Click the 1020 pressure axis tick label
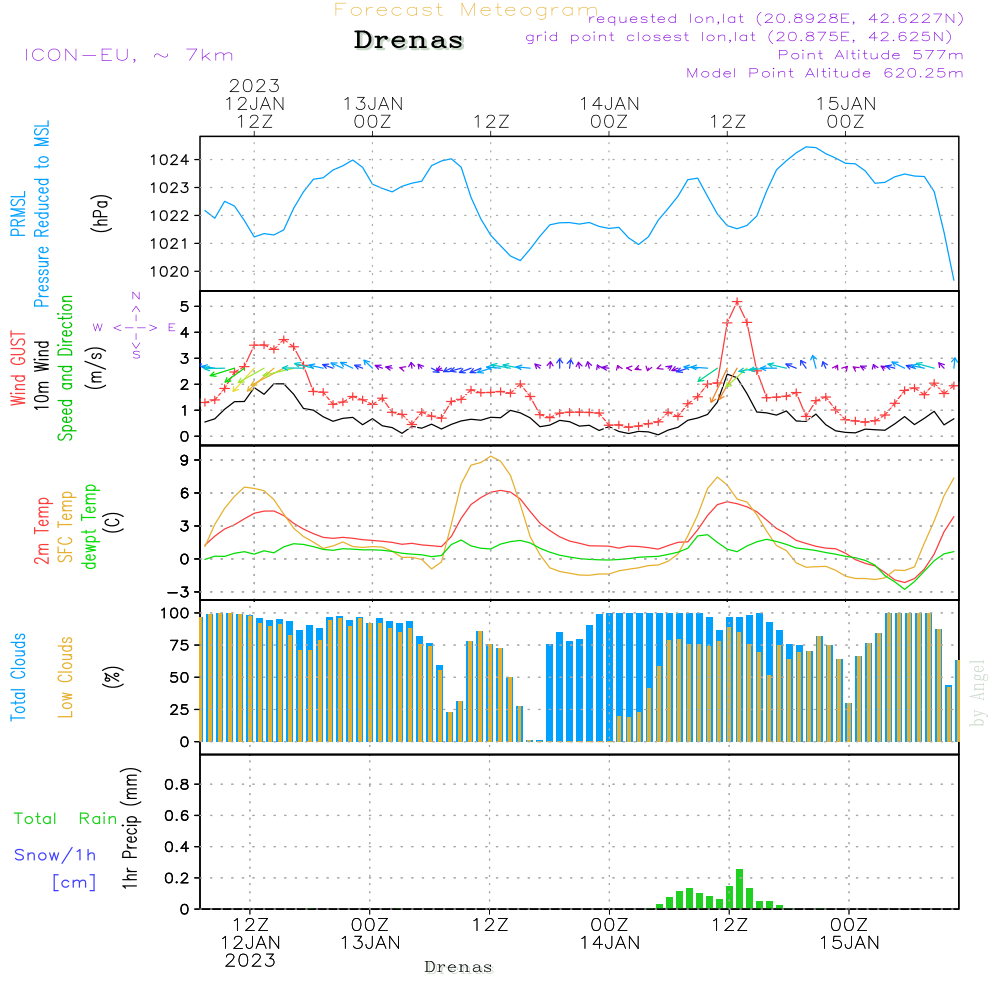The height and width of the screenshot is (1000, 1000). [169, 272]
